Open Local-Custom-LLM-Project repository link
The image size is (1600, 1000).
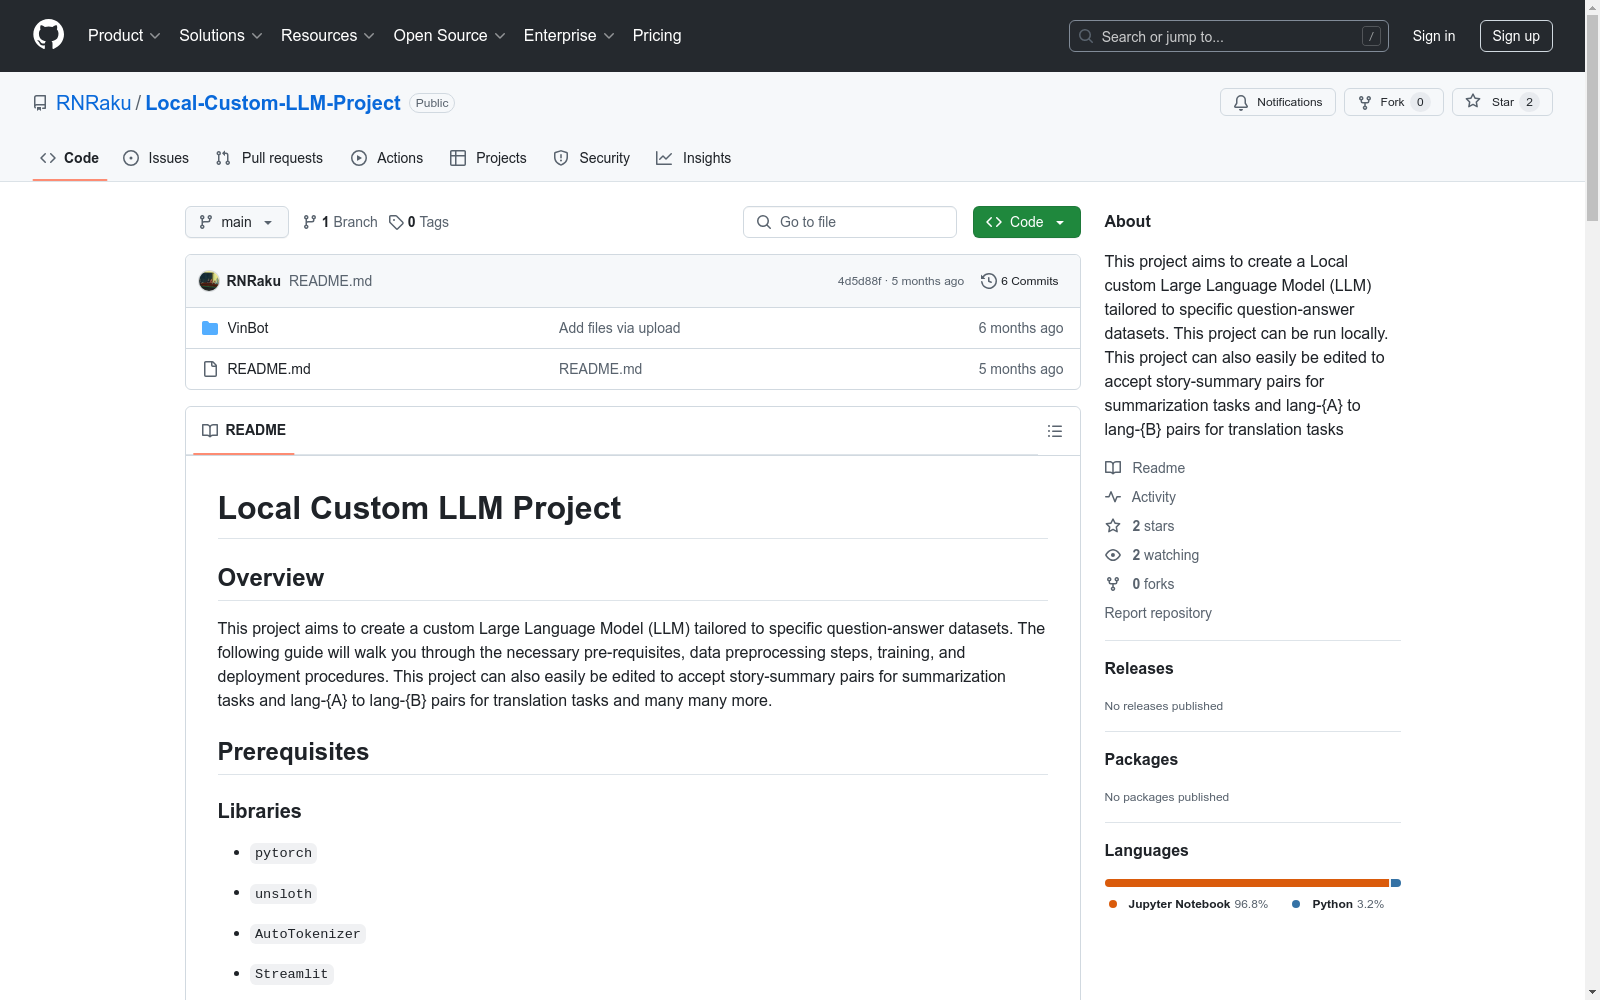(x=273, y=103)
